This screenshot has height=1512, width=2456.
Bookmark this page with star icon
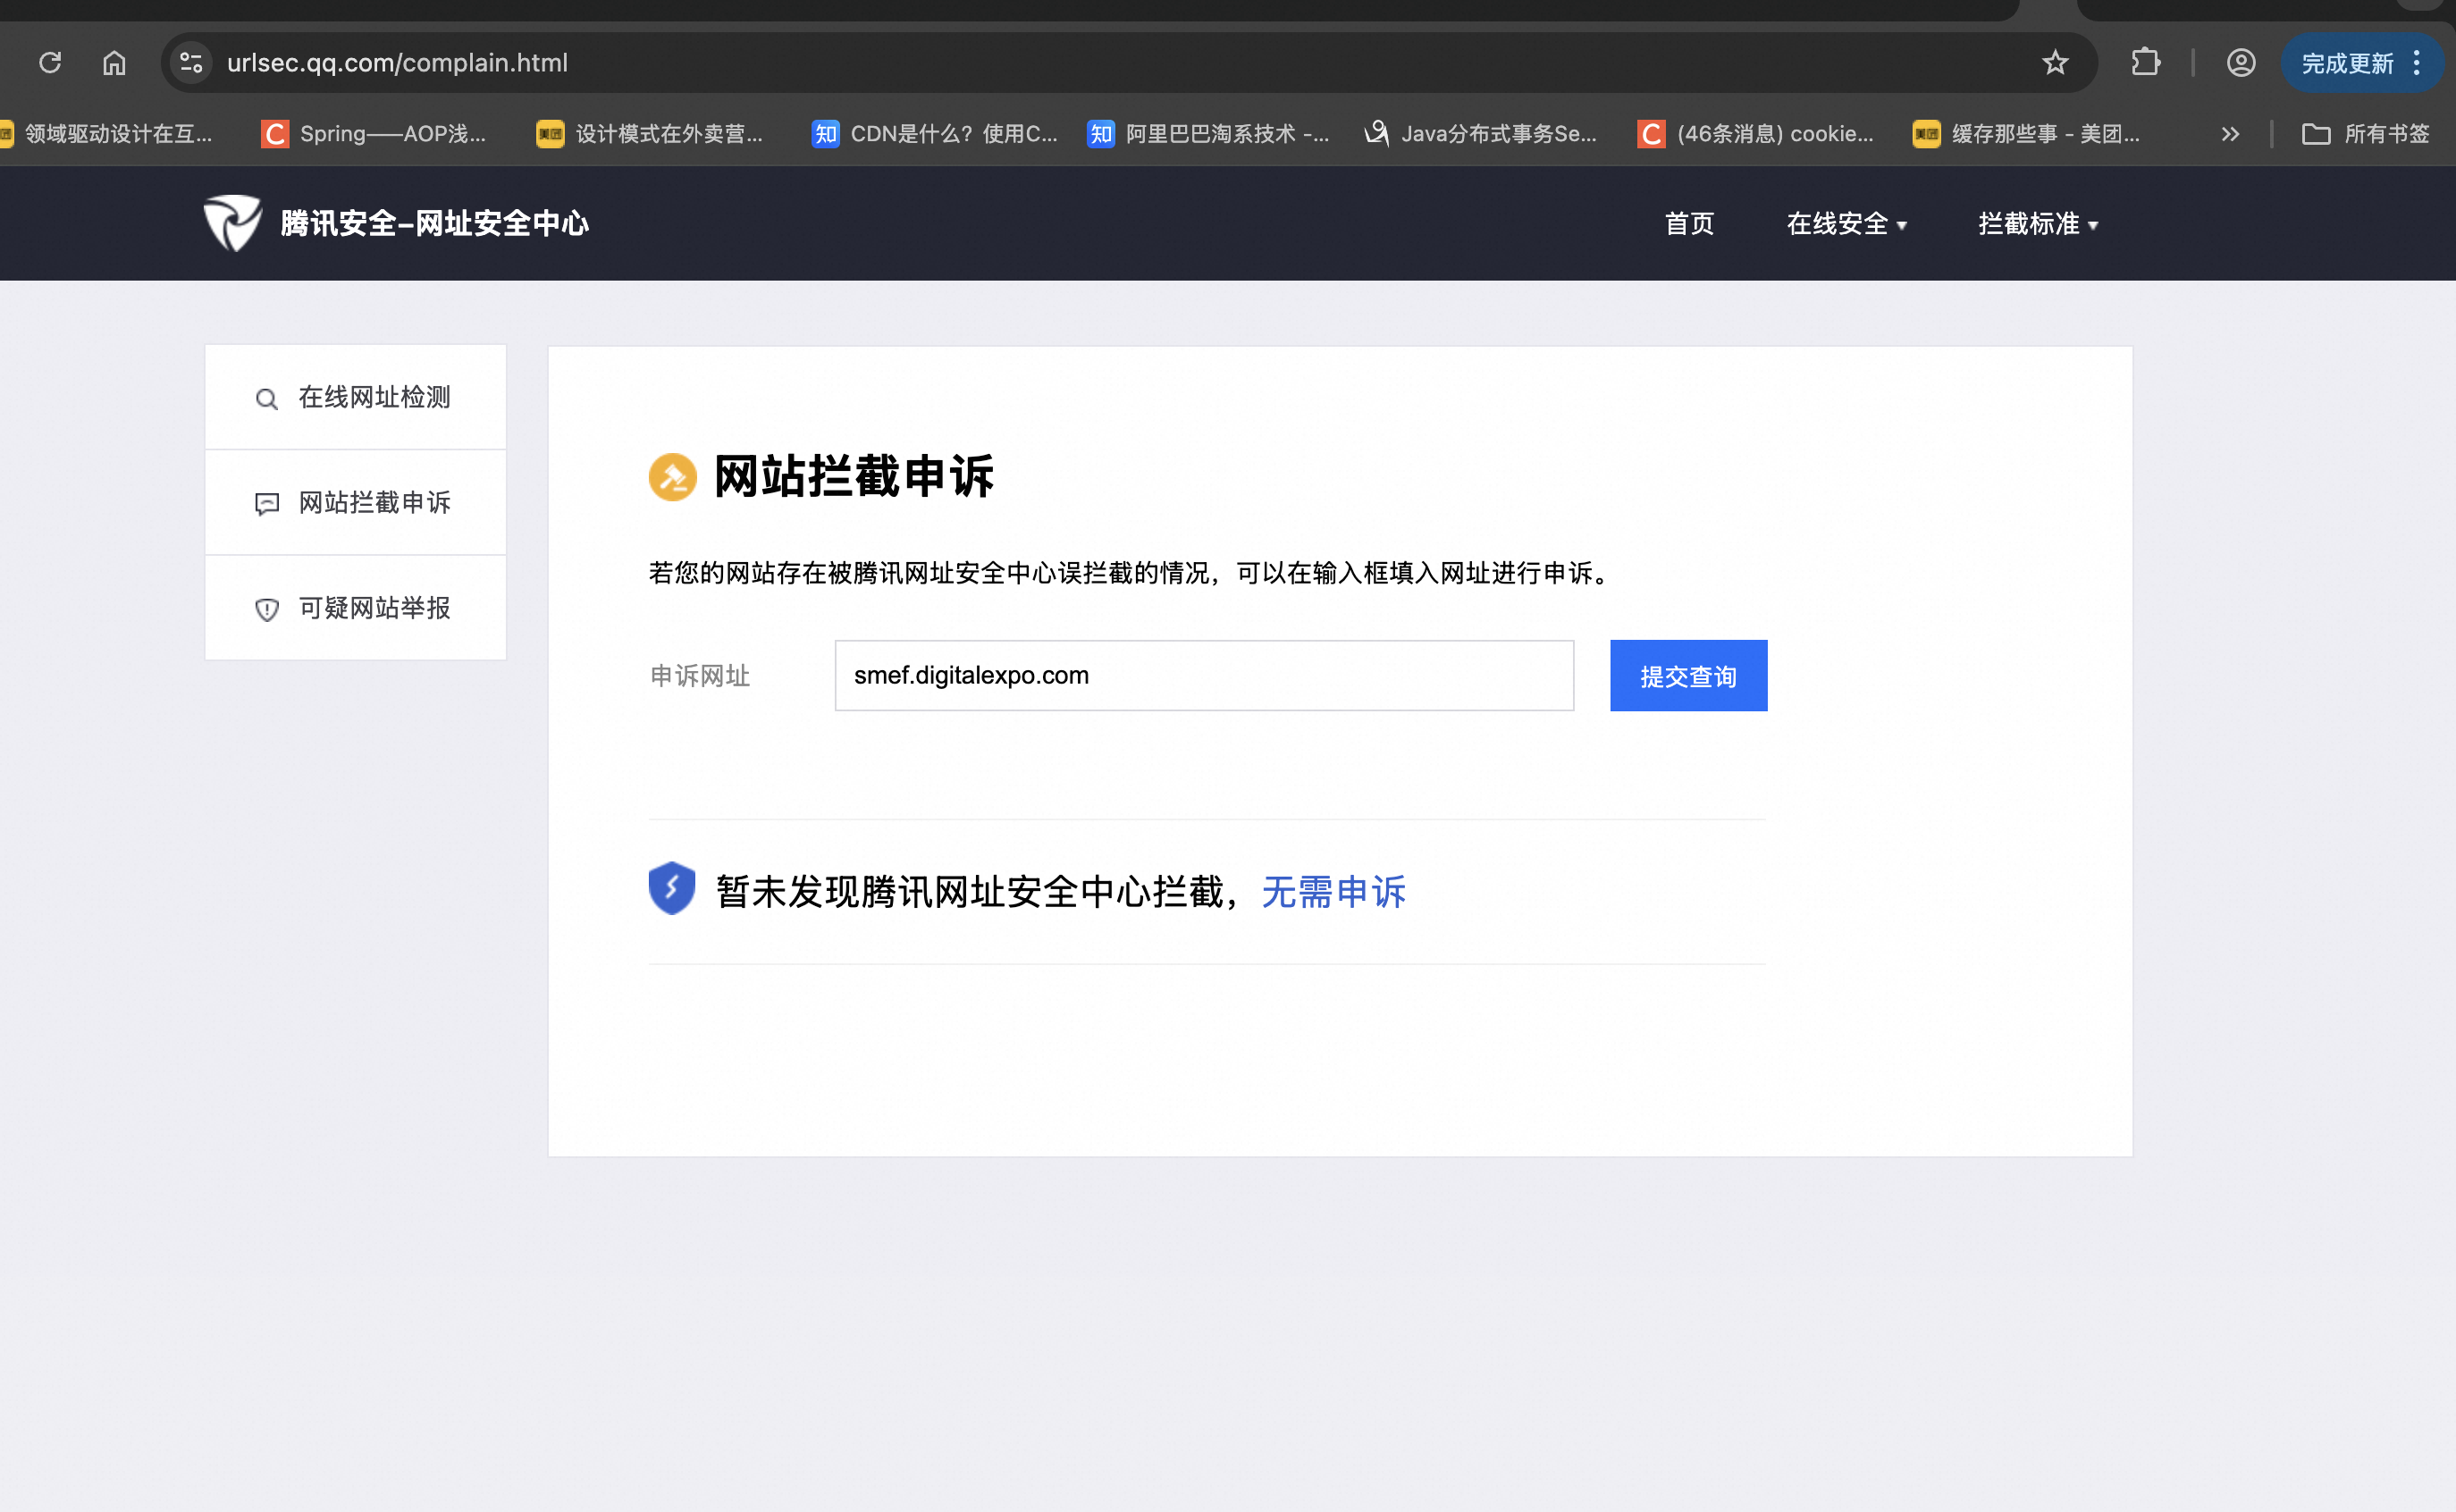coord(2054,63)
